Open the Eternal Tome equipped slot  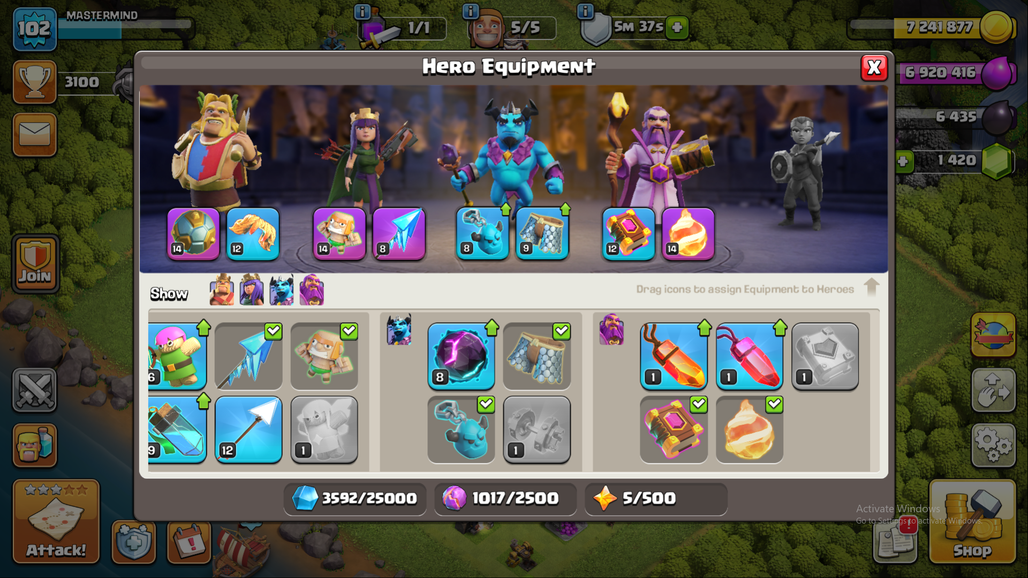(x=629, y=234)
